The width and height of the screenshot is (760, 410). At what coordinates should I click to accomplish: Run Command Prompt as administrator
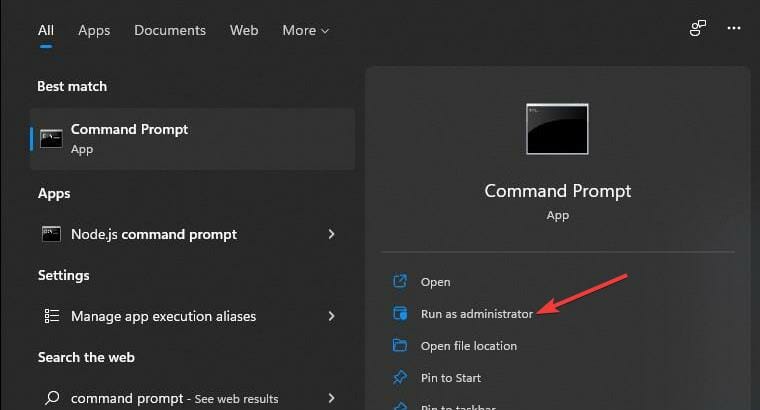476,314
